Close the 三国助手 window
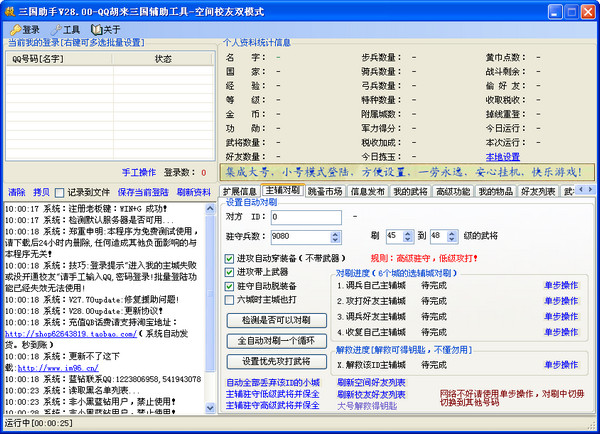Viewport: 600px width, 434px height. [588, 12]
